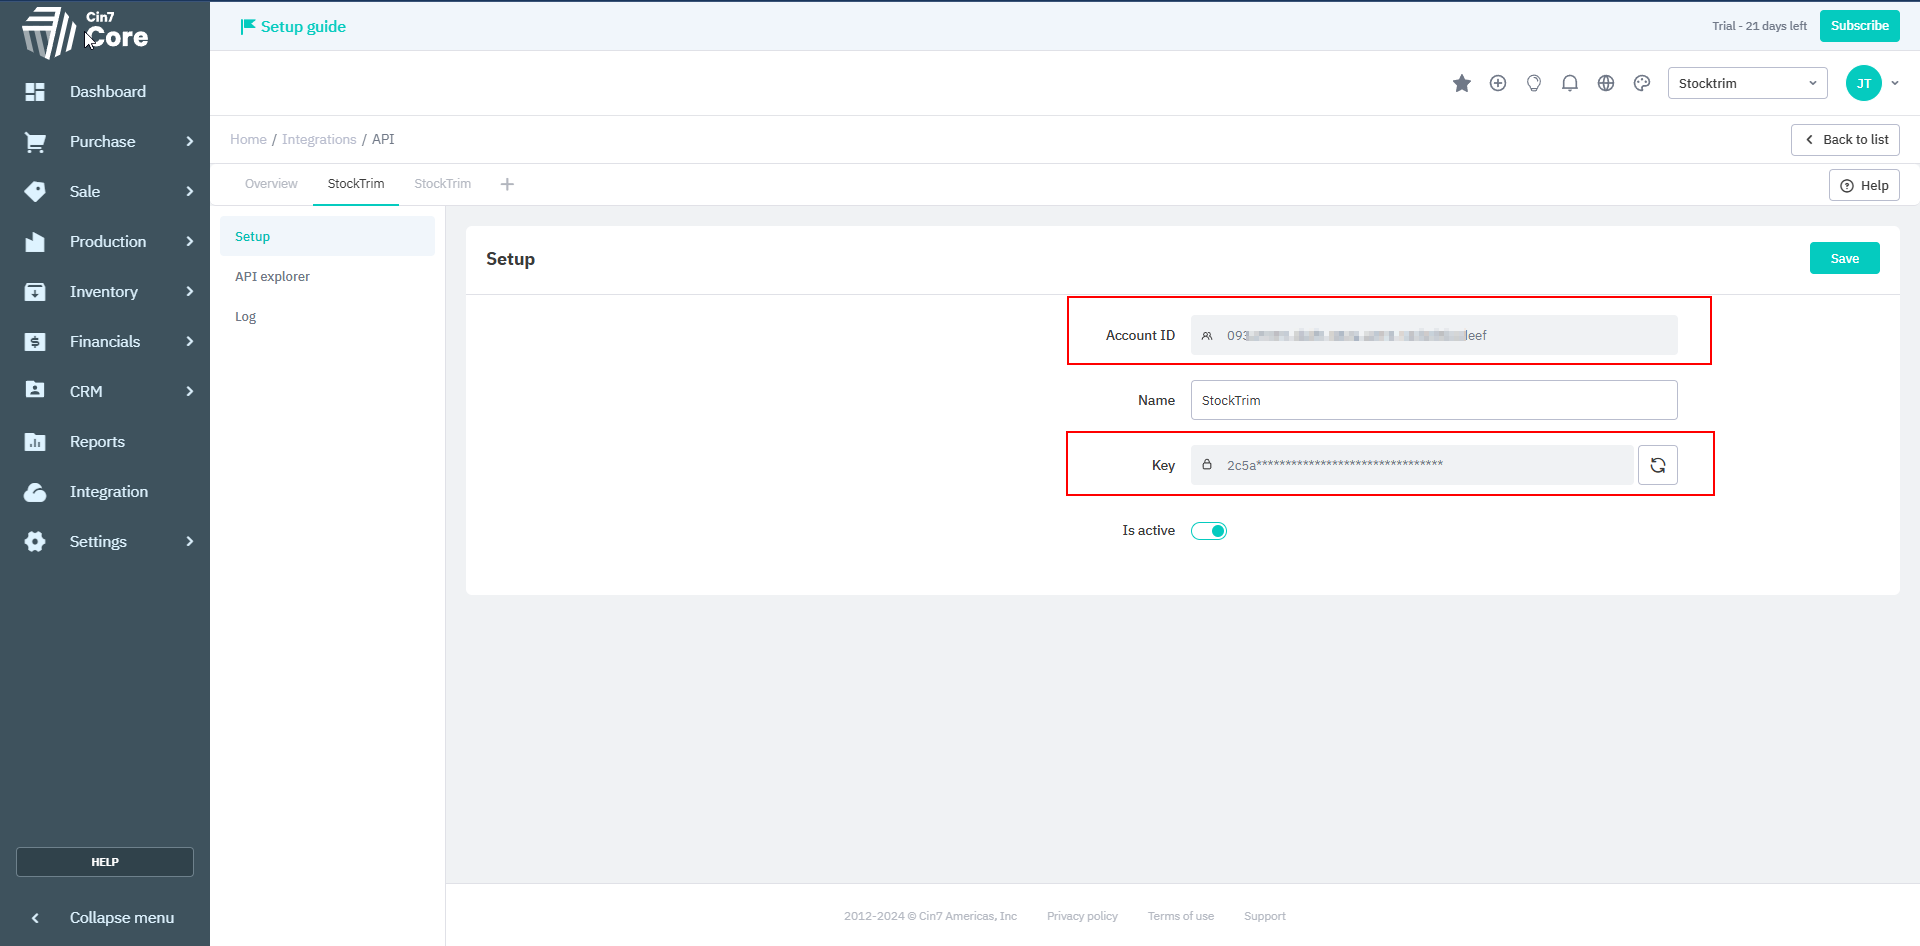The height and width of the screenshot is (946, 1920).
Task: Open the JT user avatar menu
Action: point(1863,83)
